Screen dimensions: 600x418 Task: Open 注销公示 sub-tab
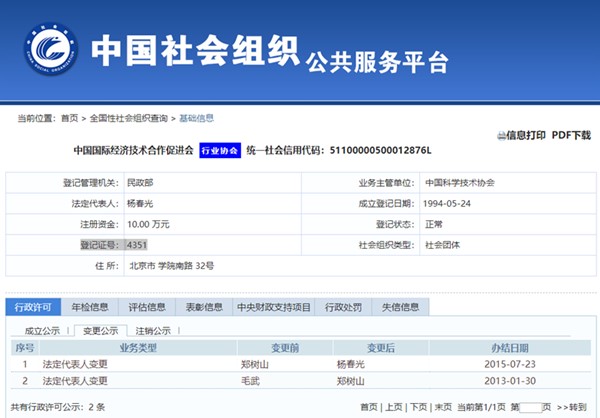pos(153,331)
